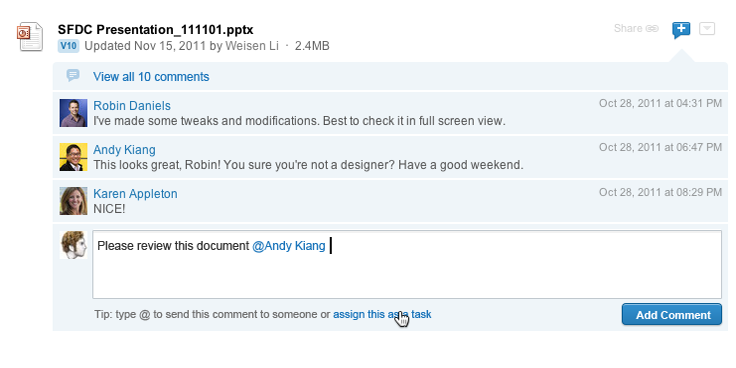
Task: Choose assign this as a task link
Action: point(382,314)
